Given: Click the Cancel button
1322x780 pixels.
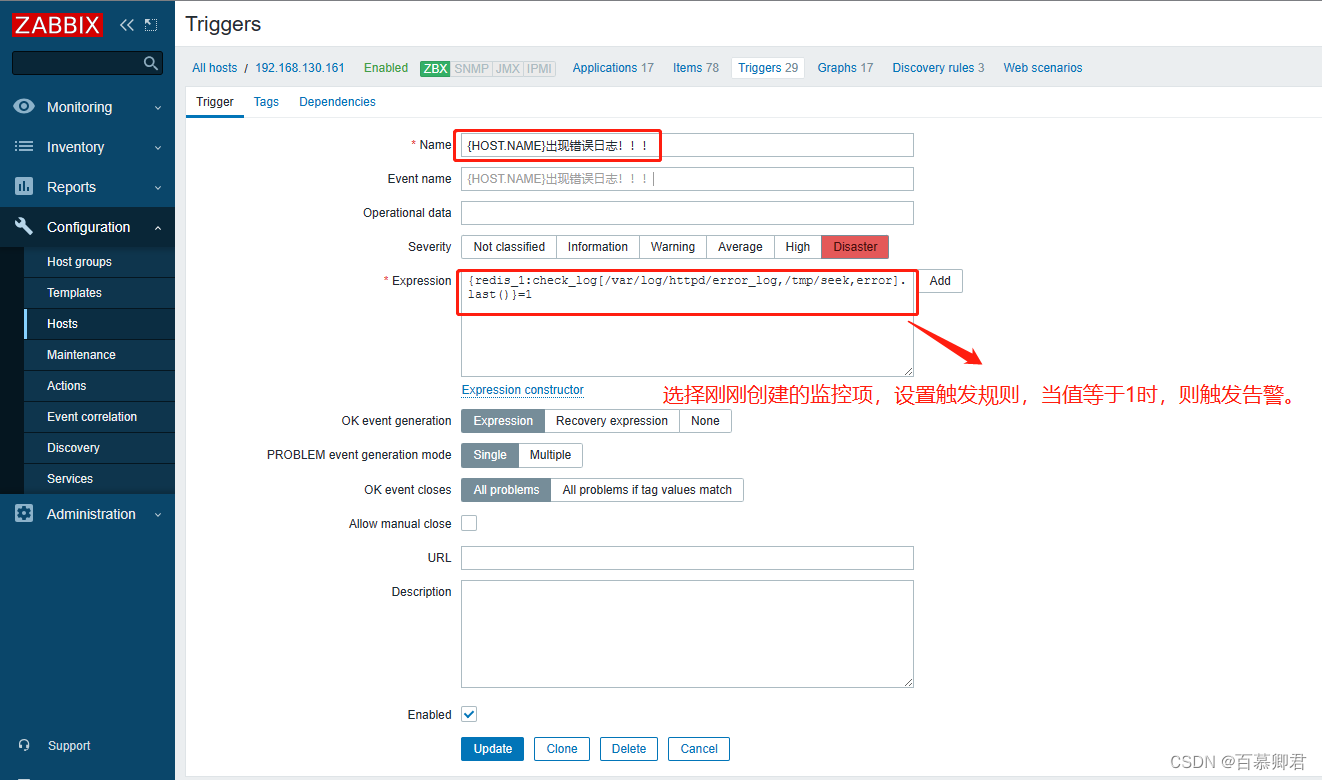Looking at the screenshot, I should 699,749.
